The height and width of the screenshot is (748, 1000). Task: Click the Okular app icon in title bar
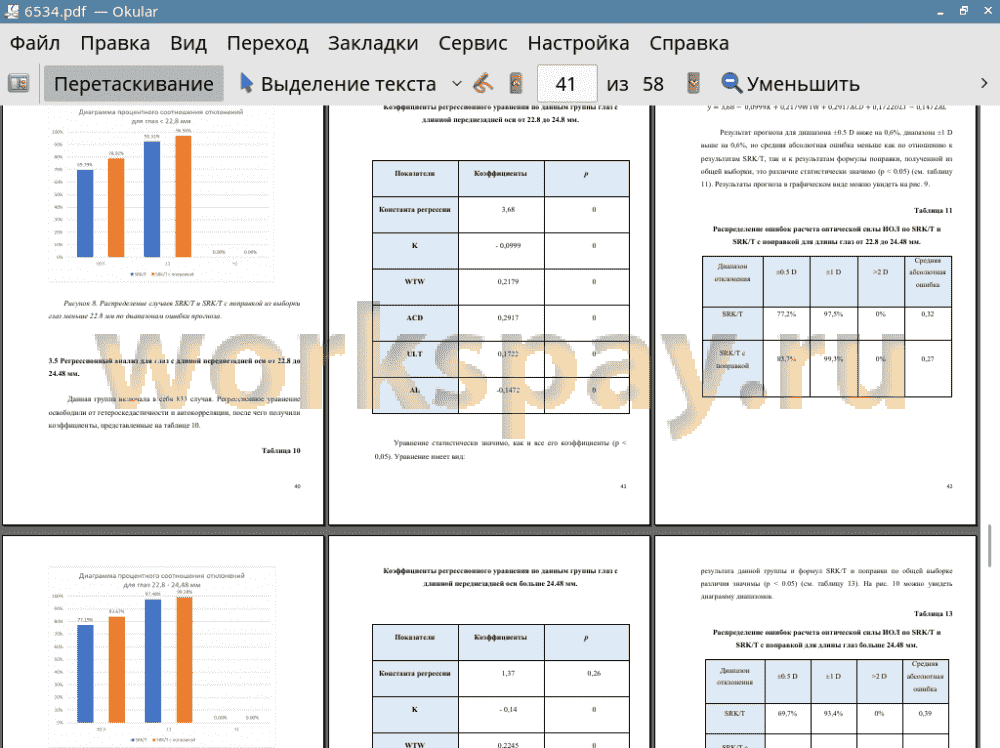click(11, 11)
